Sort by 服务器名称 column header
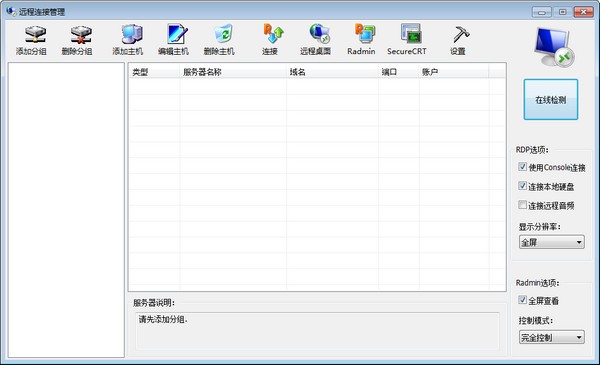The image size is (600, 365). [x=233, y=72]
